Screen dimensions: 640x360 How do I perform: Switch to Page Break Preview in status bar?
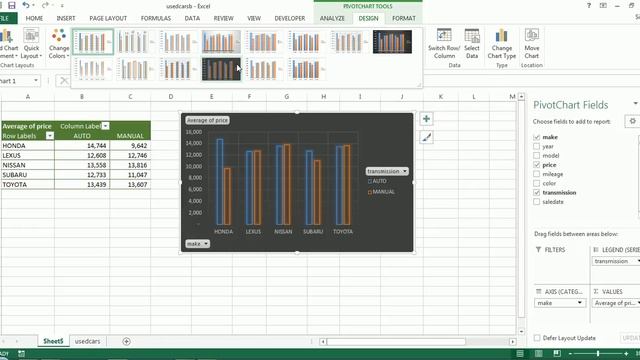[557, 353]
